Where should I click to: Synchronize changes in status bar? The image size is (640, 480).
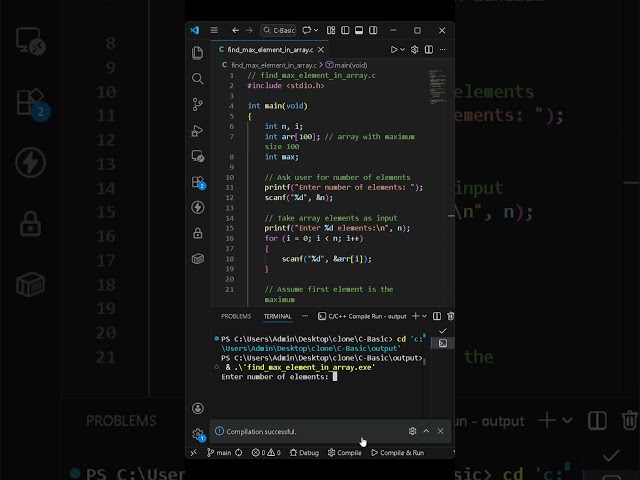(239, 452)
